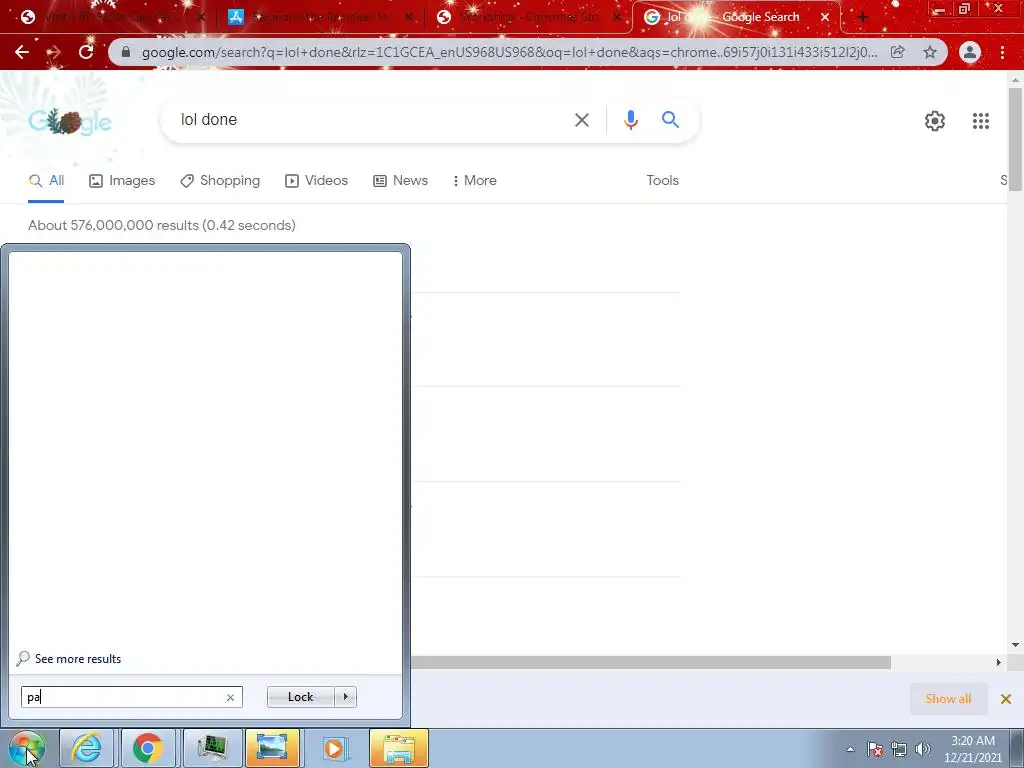Share this page via address bar icon
The height and width of the screenshot is (768, 1024).
[898, 52]
